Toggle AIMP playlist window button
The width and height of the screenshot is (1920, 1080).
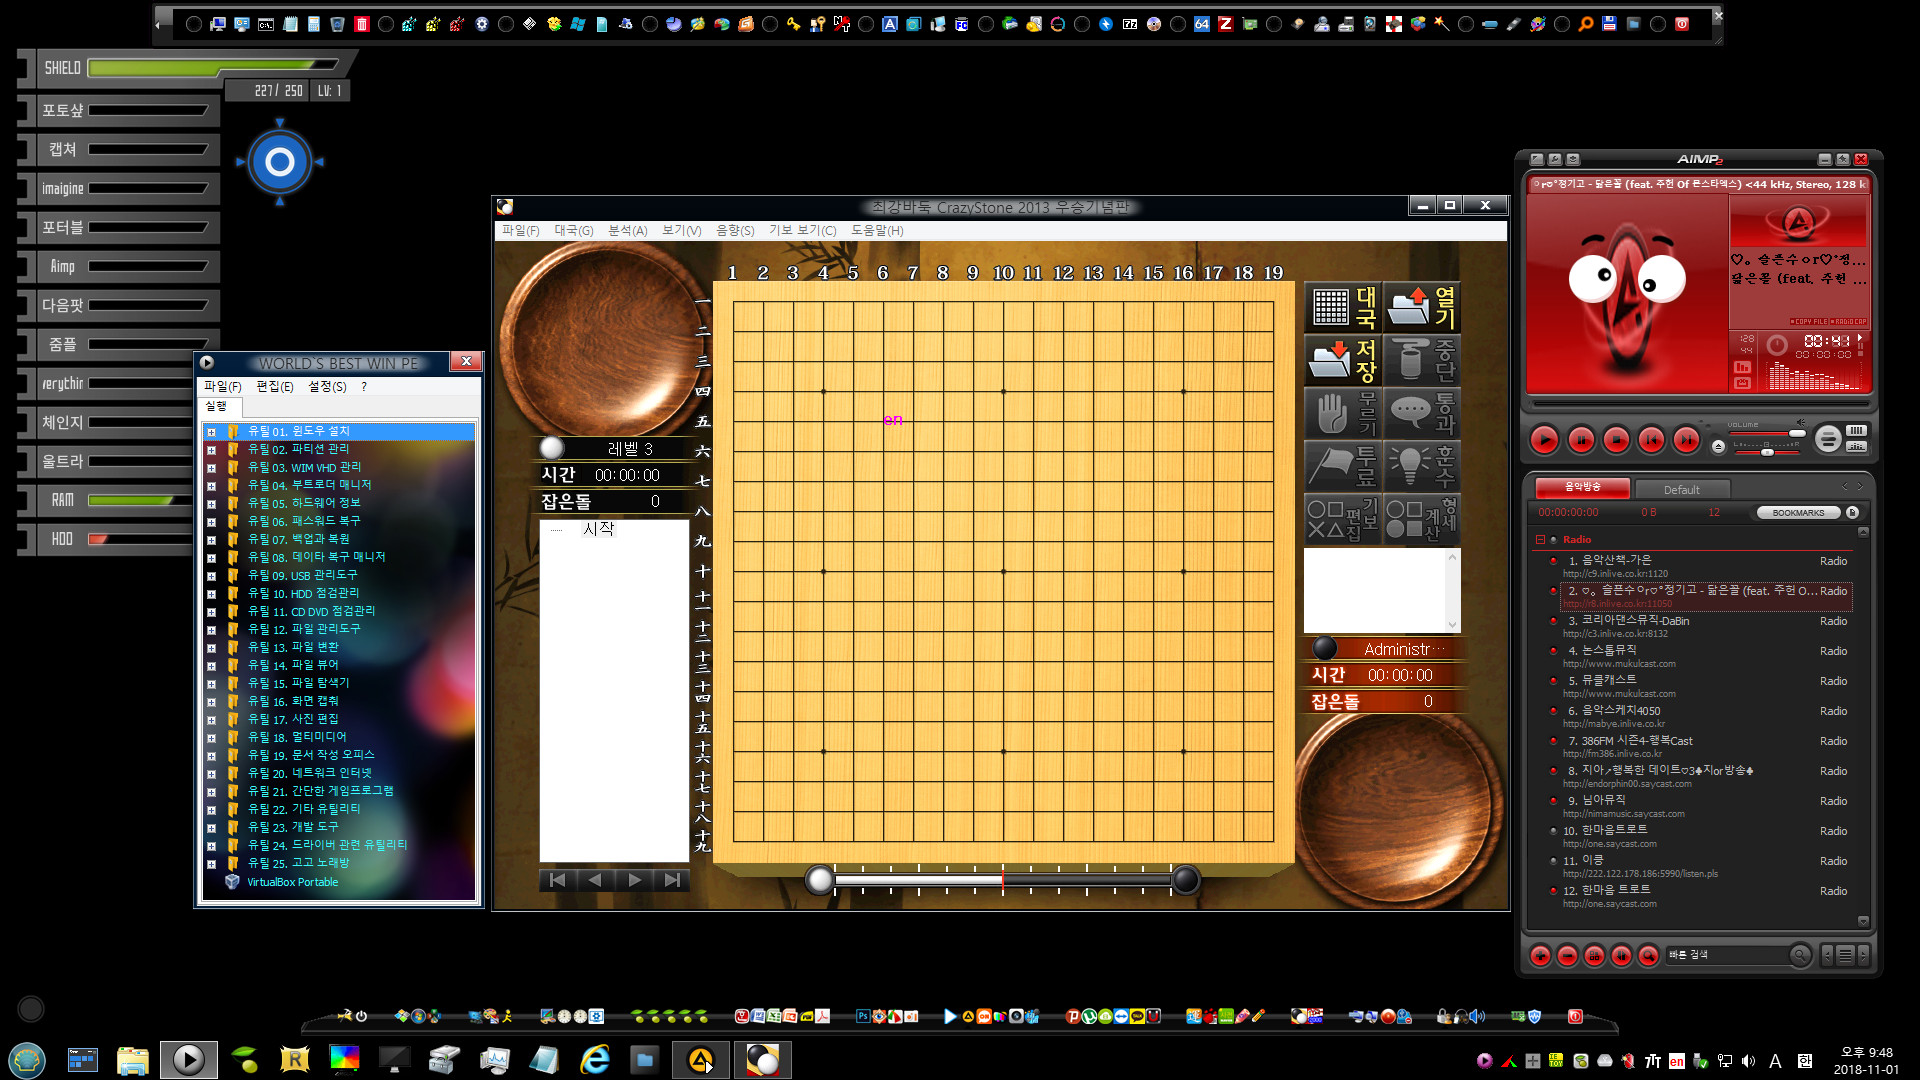point(1857,430)
